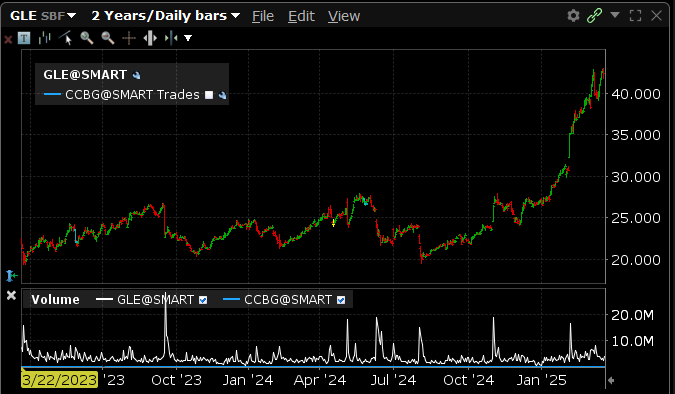Click the CCBG@SMART Trades wrench icon
The width and height of the screenshot is (675, 394).
pyautogui.click(x=222, y=95)
